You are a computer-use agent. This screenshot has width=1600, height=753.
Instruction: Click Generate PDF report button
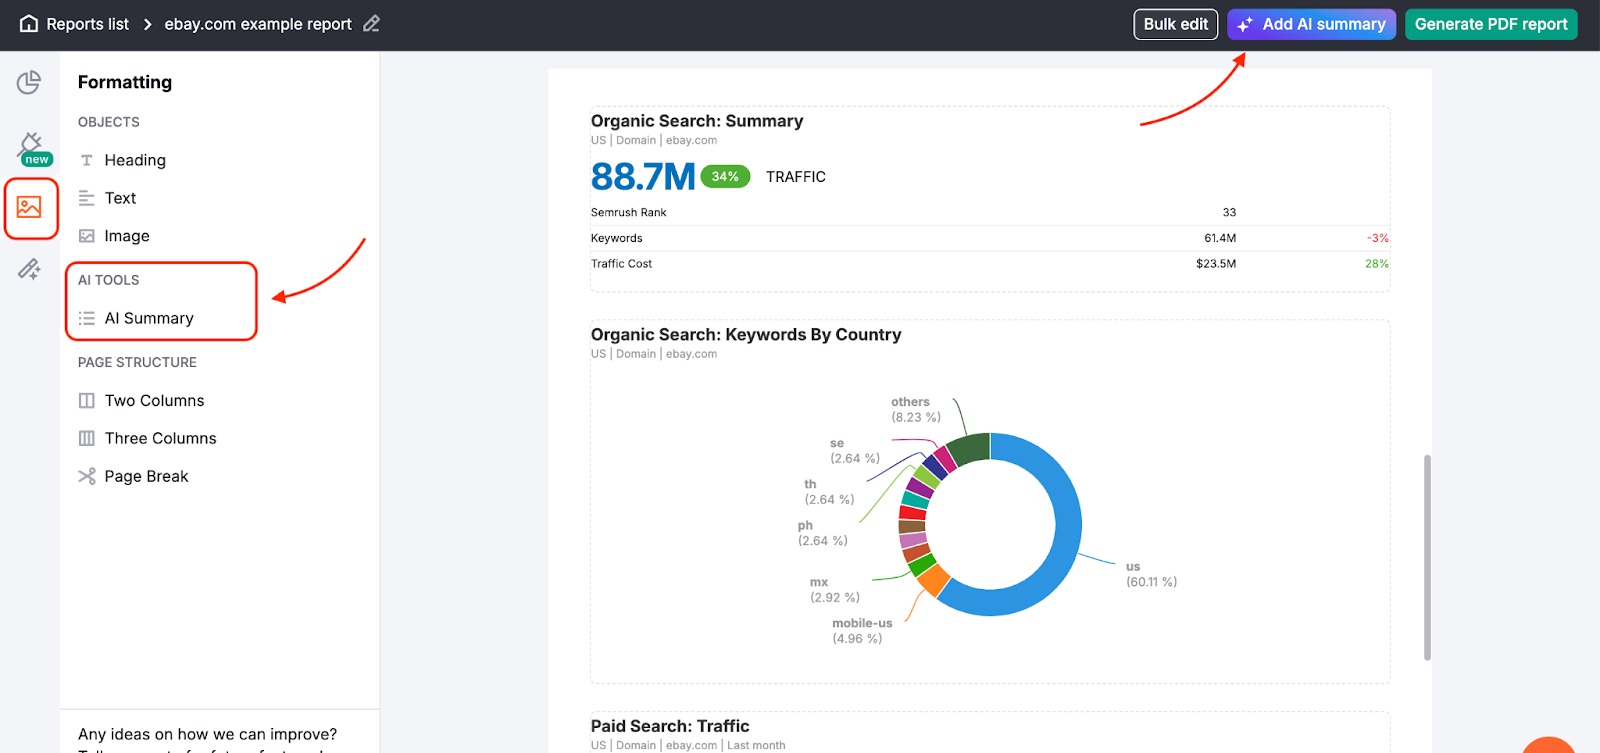pos(1491,24)
